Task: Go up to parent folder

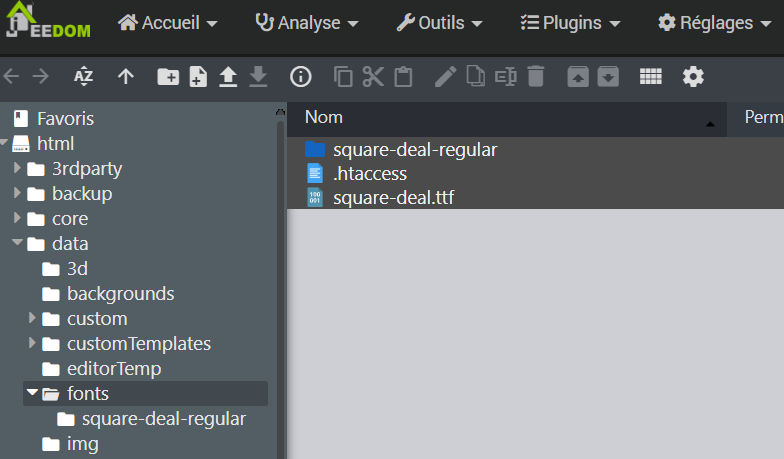Action: tap(126, 77)
